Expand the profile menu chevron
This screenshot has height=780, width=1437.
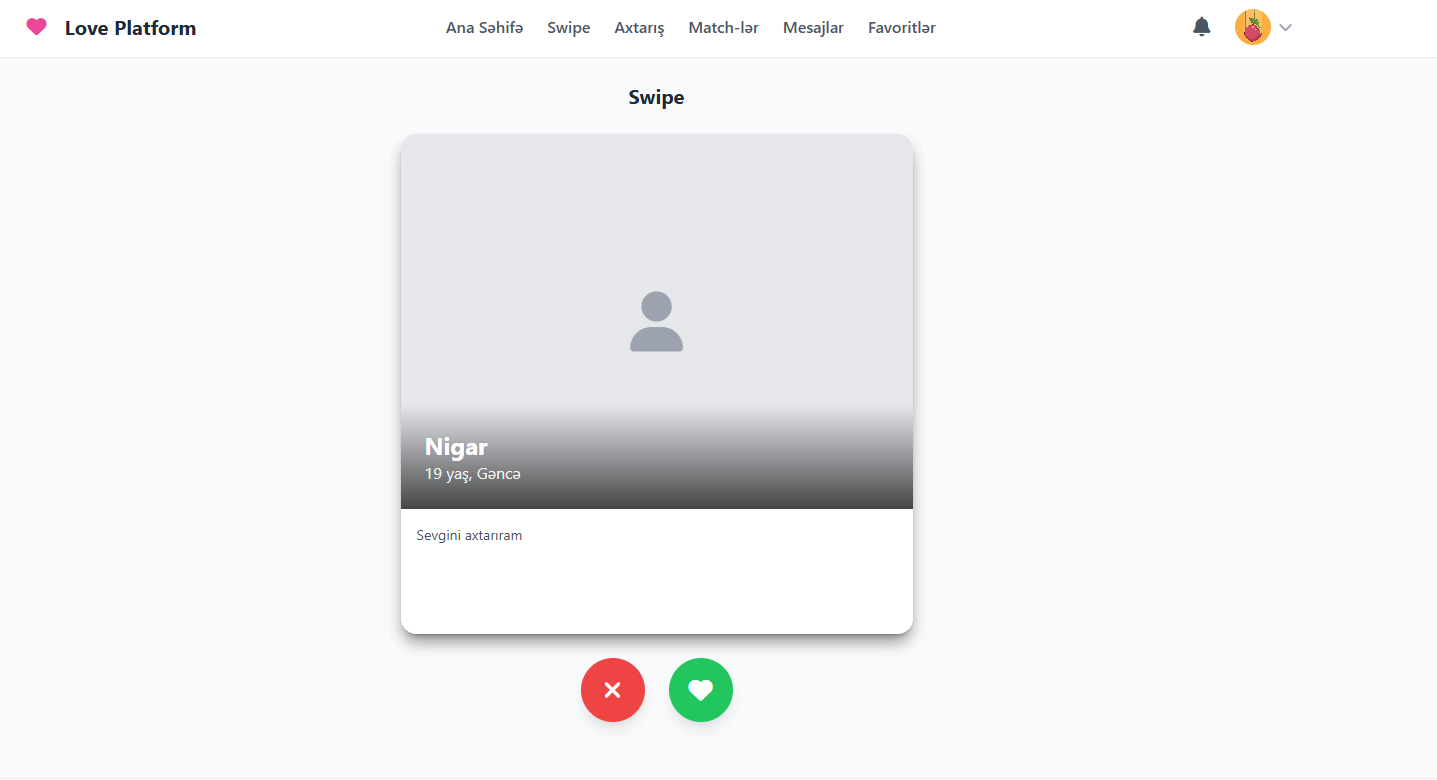pos(1286,28)
